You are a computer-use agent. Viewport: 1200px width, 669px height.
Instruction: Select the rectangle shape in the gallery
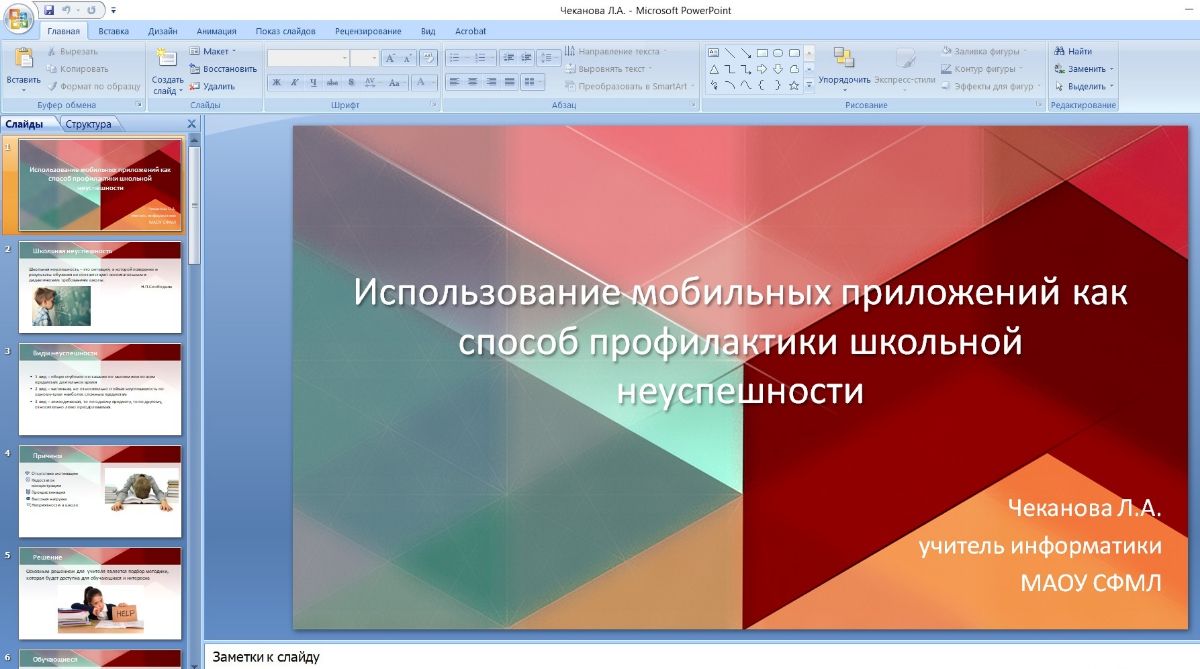click(762, 53)
